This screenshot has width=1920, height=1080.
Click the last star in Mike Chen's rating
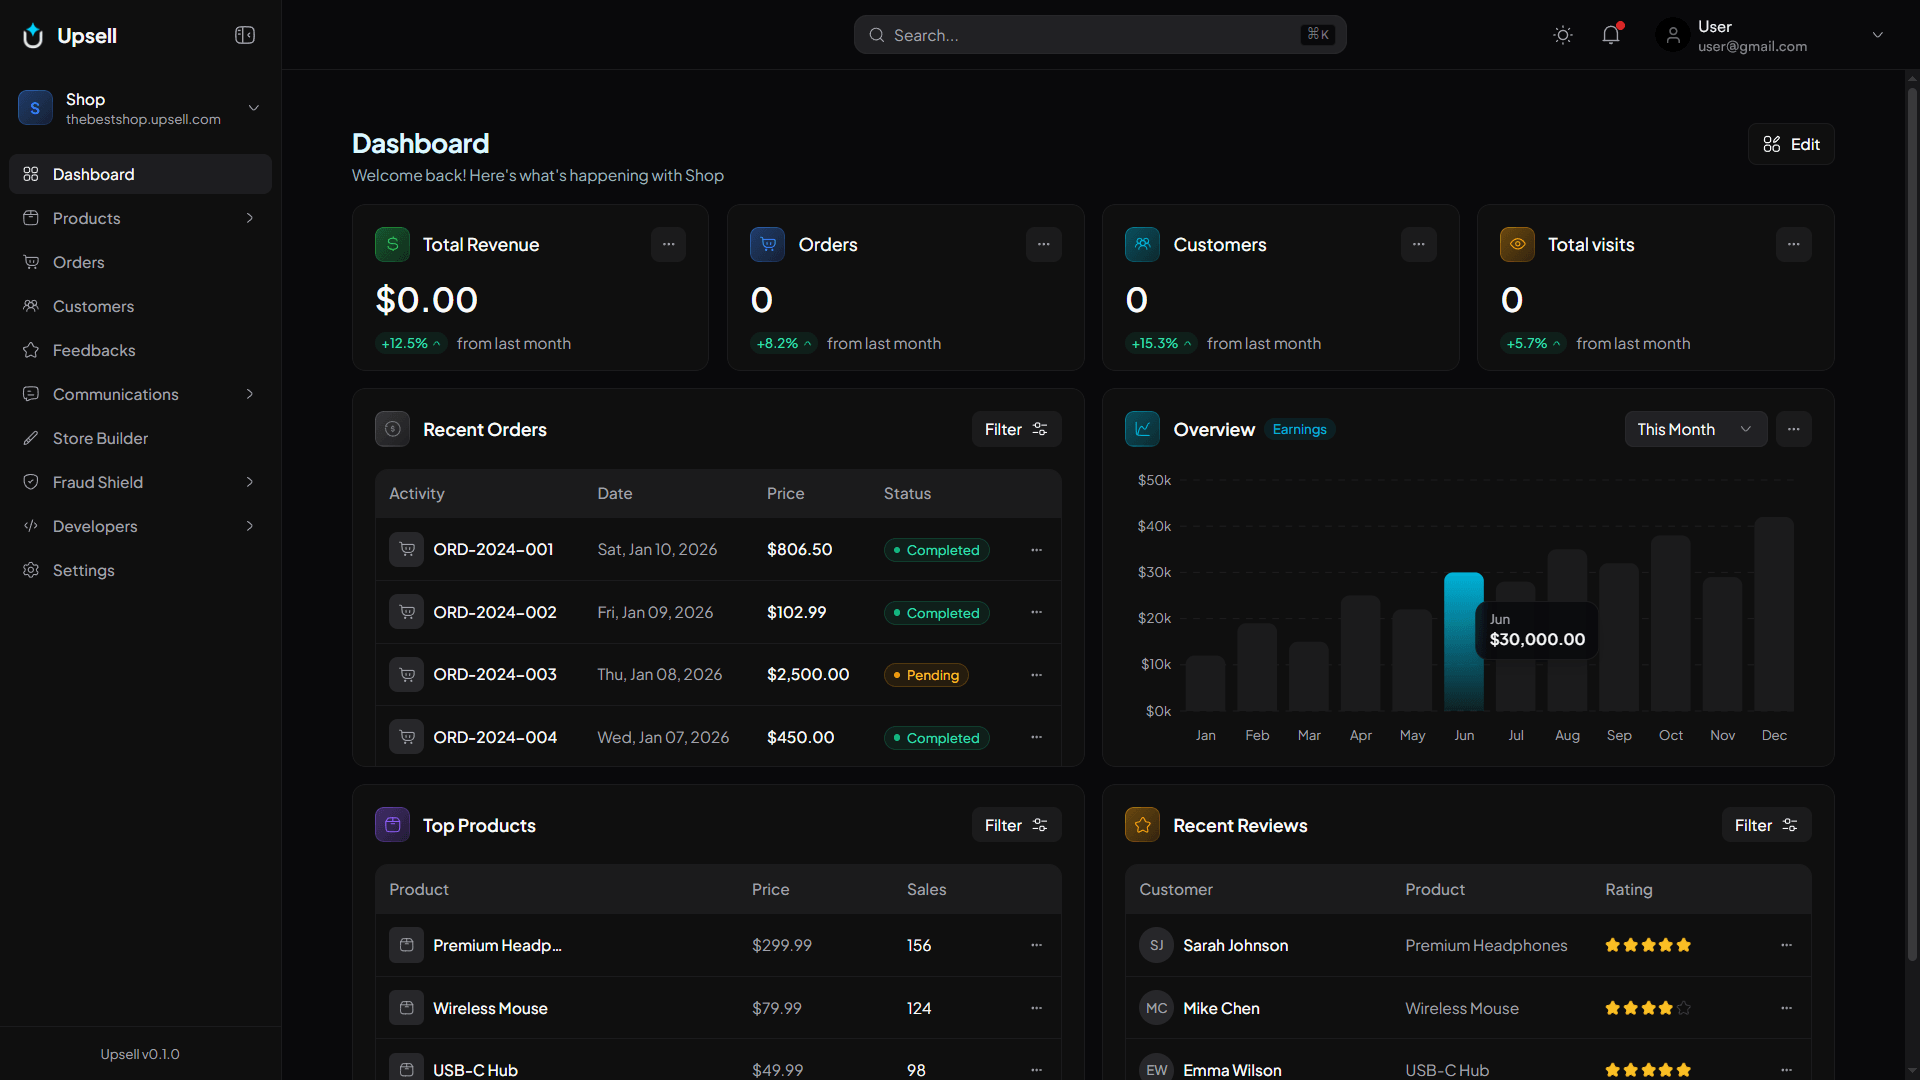click(1684, 1008)
